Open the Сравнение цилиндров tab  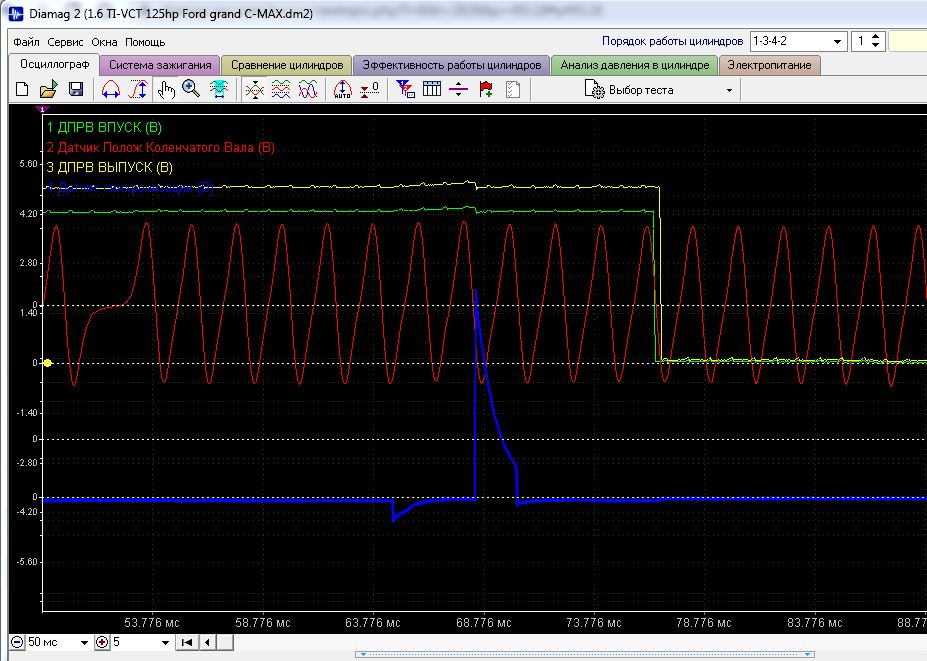tap(287, 65)
